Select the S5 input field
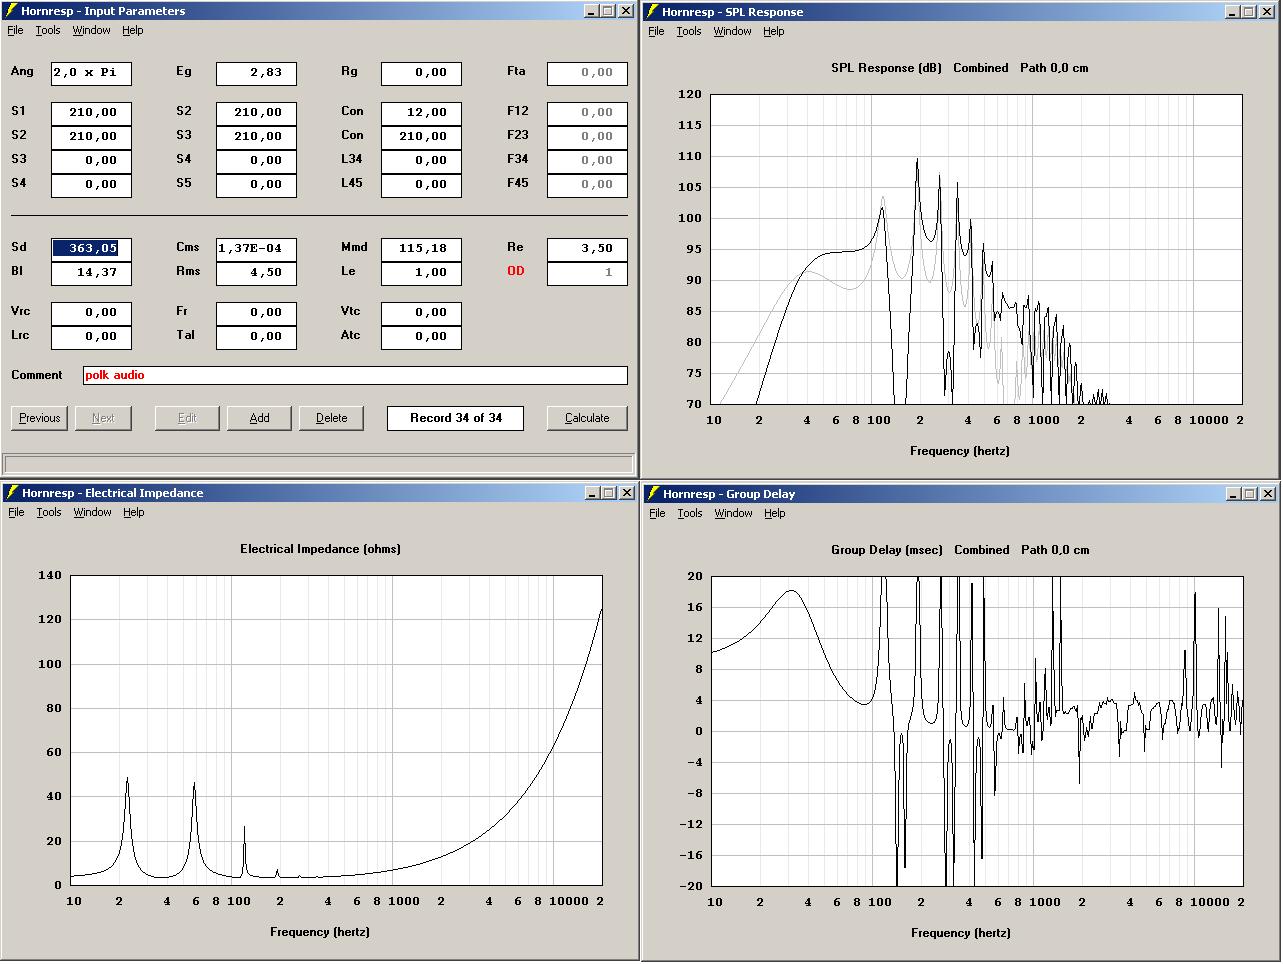 pyautogui.click(x=256, y=185)
